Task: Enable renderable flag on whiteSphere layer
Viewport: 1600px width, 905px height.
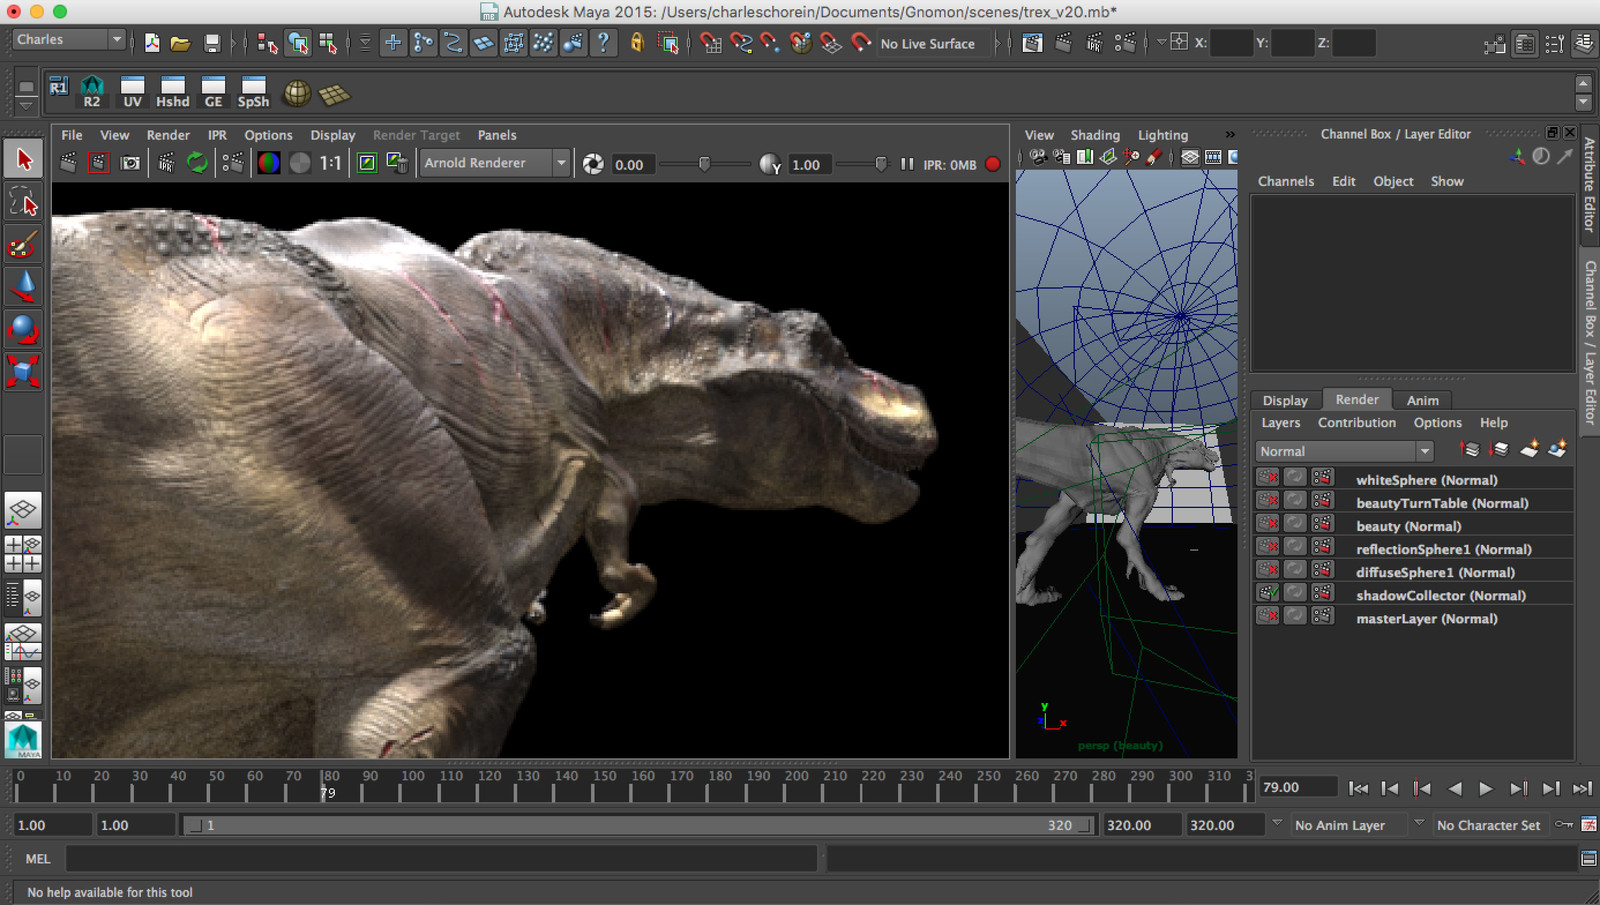Action: [1267, 479]
